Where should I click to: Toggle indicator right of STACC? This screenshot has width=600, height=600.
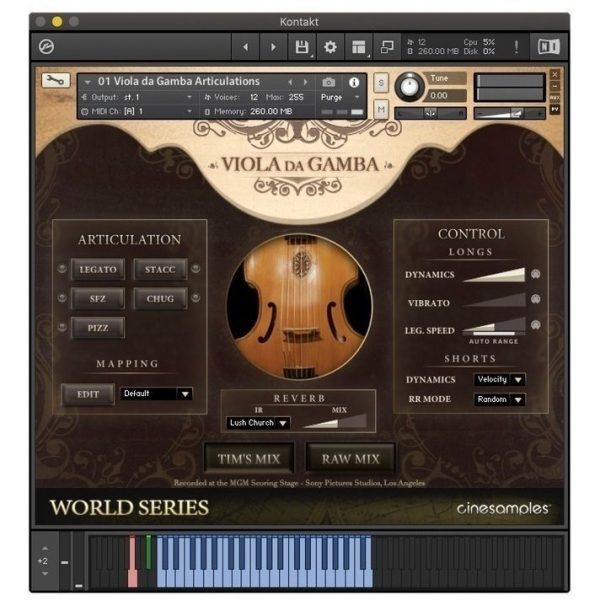[x=196, y=268]
